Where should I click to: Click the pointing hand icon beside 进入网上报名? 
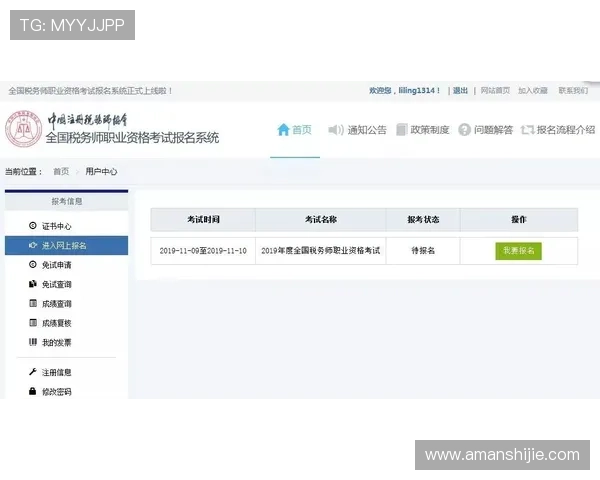pyautogui.click(x=33, y=245)
